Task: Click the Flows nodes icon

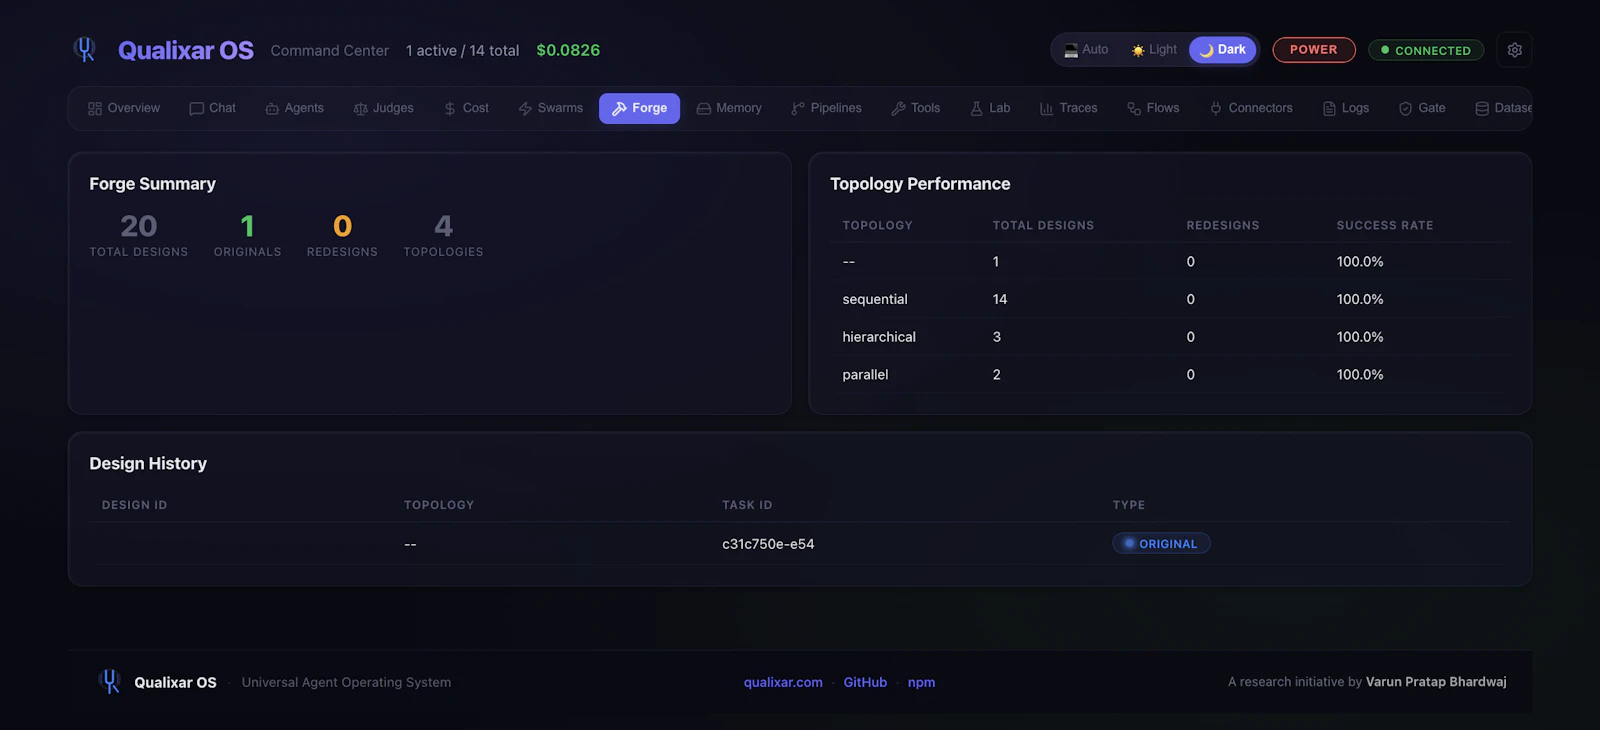Action: point(1134,109)
